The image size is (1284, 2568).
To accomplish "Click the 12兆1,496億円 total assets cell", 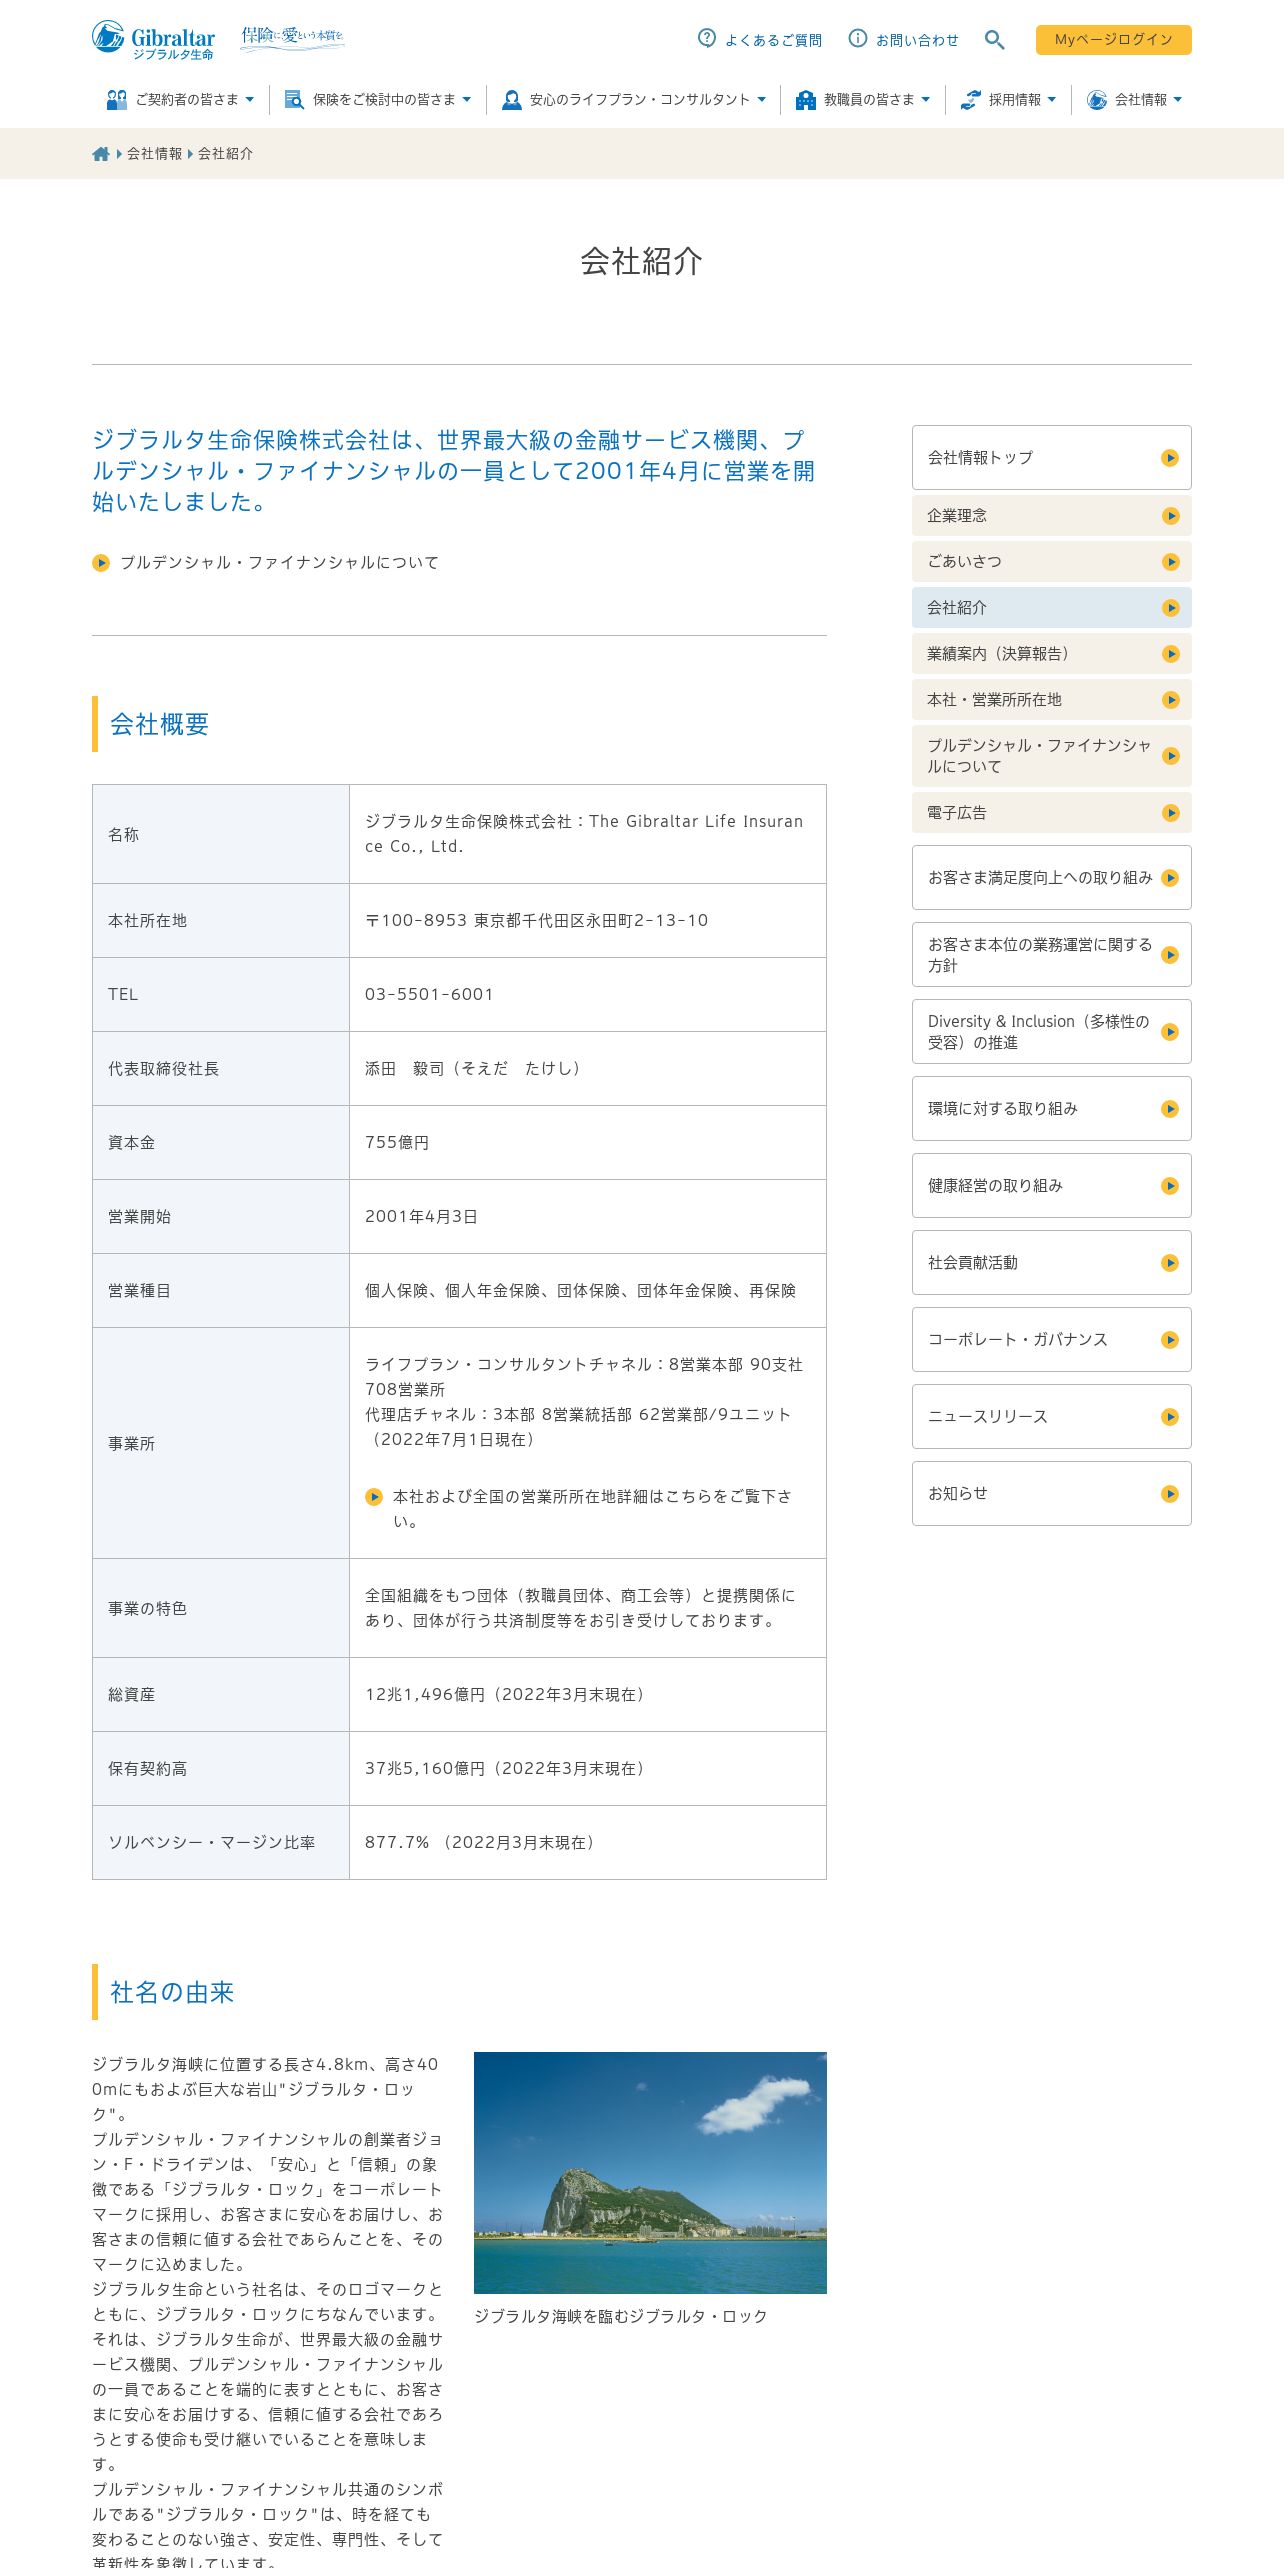I will [x=588, y=1694].
